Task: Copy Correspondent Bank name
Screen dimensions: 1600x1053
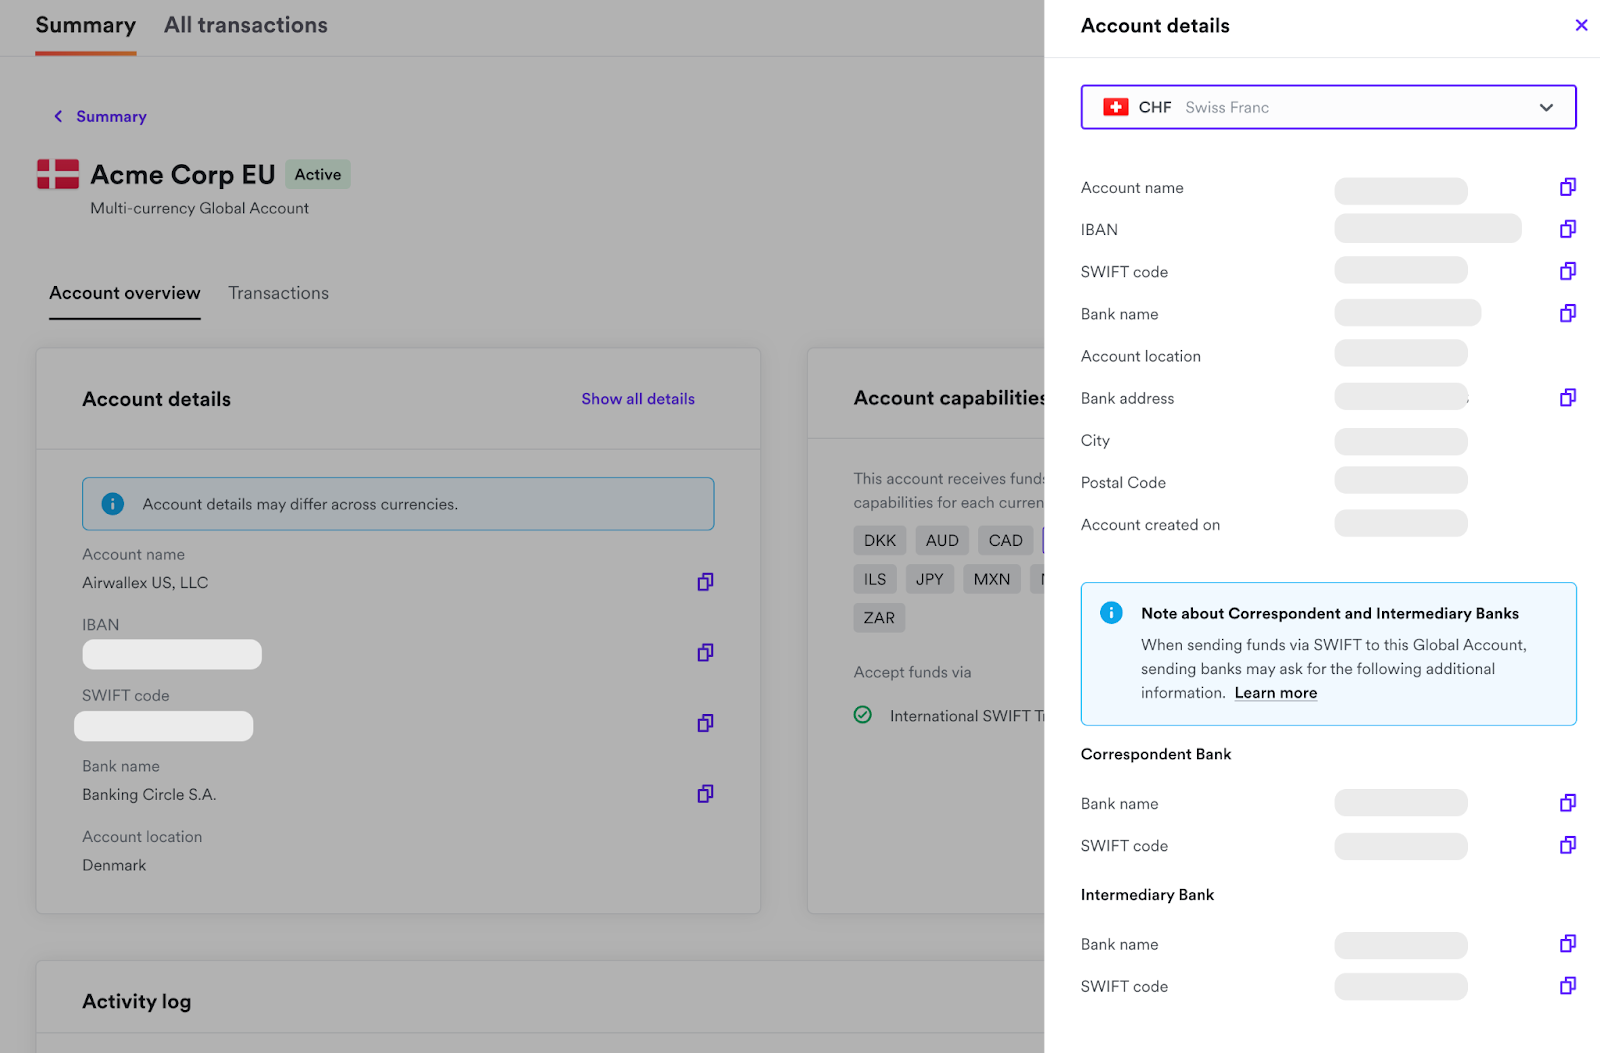Action: (1567, 803)
